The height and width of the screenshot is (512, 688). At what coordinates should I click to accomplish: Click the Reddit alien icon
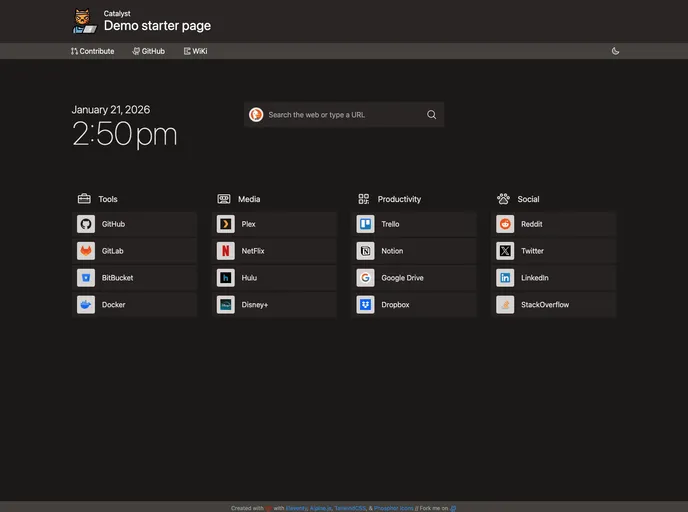[x=505, y=224]
